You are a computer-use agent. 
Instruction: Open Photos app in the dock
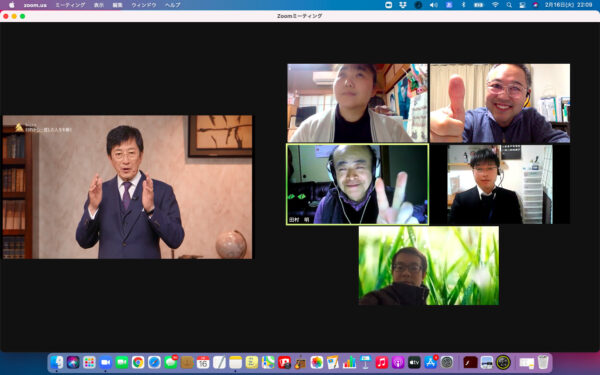[x=316, y=362]
